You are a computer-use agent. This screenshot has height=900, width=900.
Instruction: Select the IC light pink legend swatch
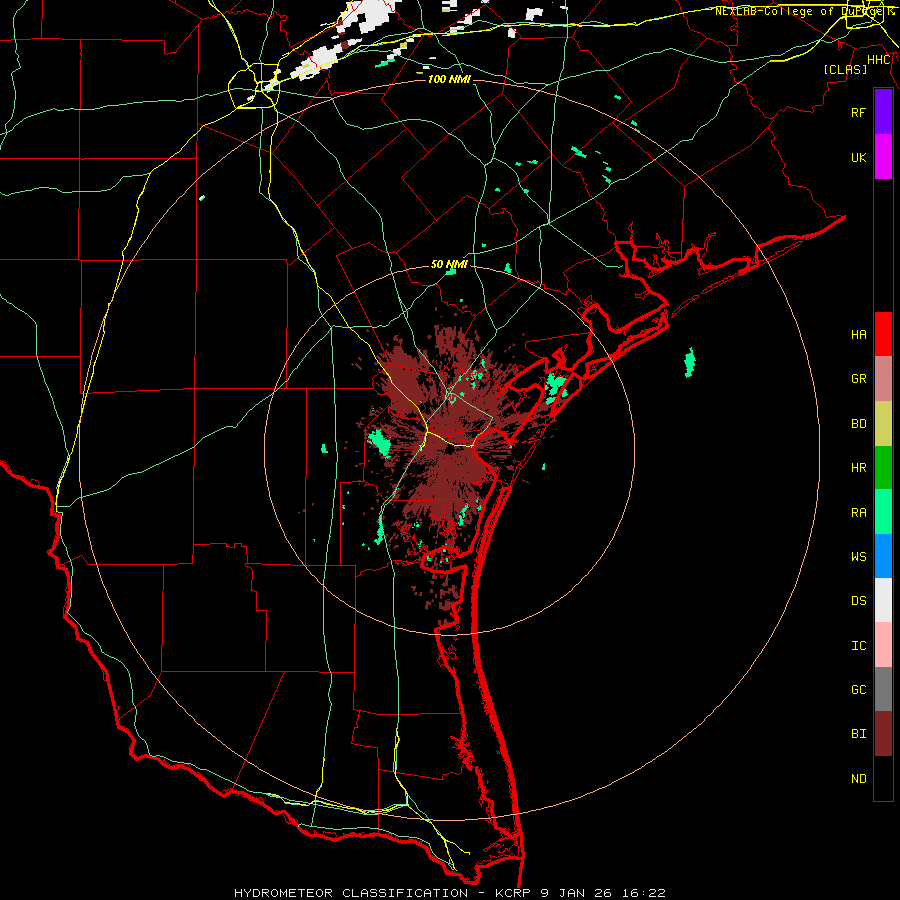coord(883,645)
